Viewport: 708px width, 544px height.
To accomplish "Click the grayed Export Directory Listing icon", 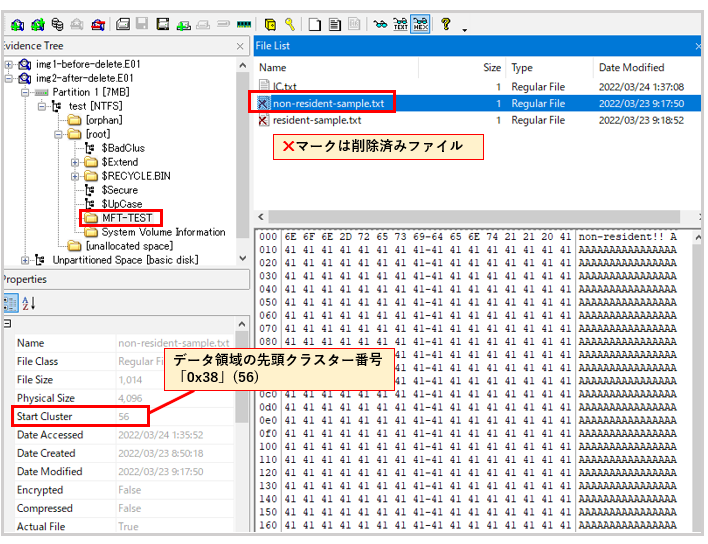I will coord(354,24).
